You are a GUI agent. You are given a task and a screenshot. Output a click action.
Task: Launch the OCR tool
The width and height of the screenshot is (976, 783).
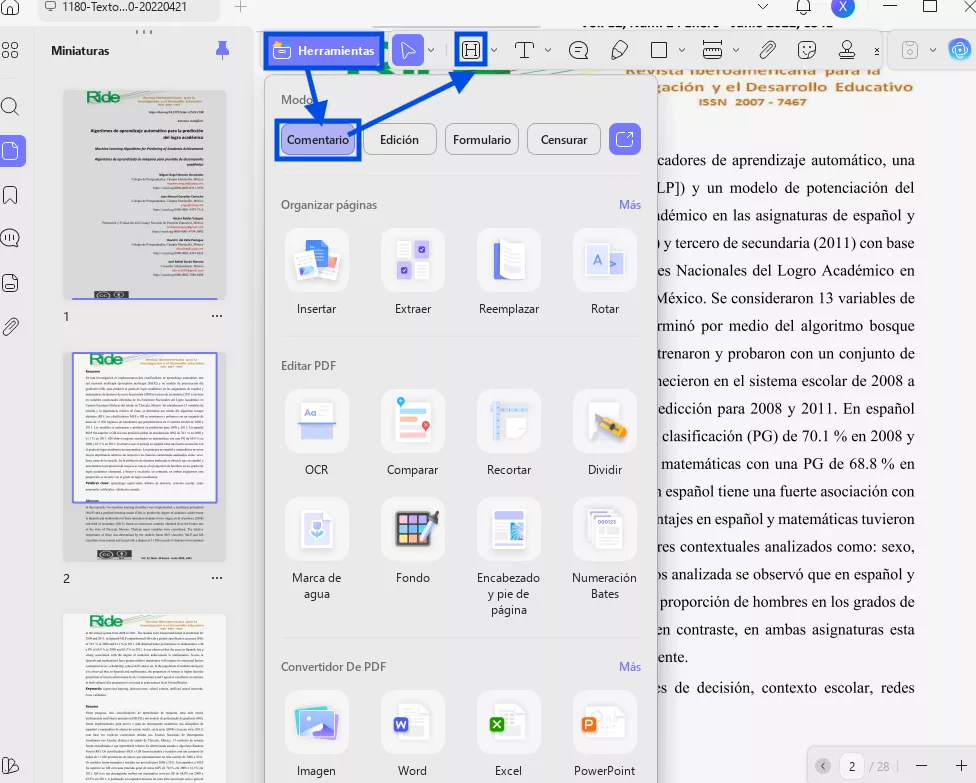tap(317, 433)
